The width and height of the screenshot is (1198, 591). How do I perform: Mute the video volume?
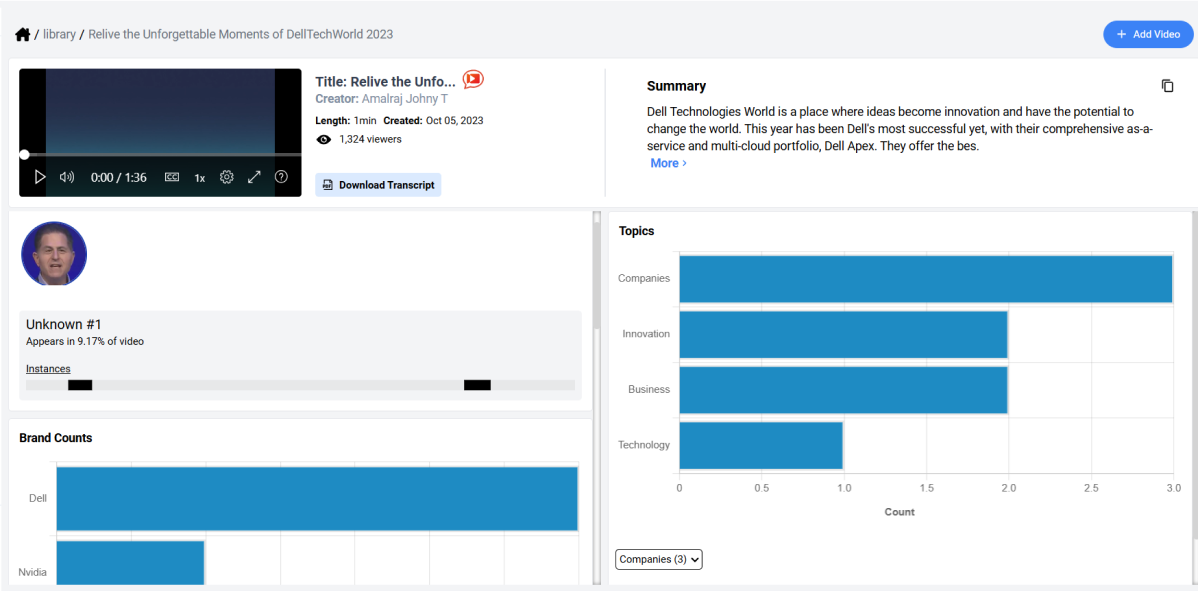[67, 177]
